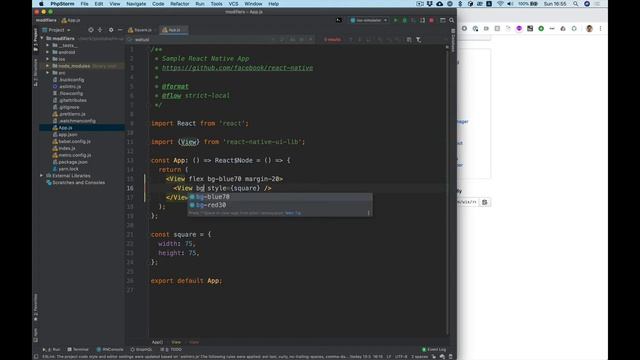Click the View breadcrumb at editor bottom
The height and width of the screenshot is (360, 640).
(x=176, y=342)
